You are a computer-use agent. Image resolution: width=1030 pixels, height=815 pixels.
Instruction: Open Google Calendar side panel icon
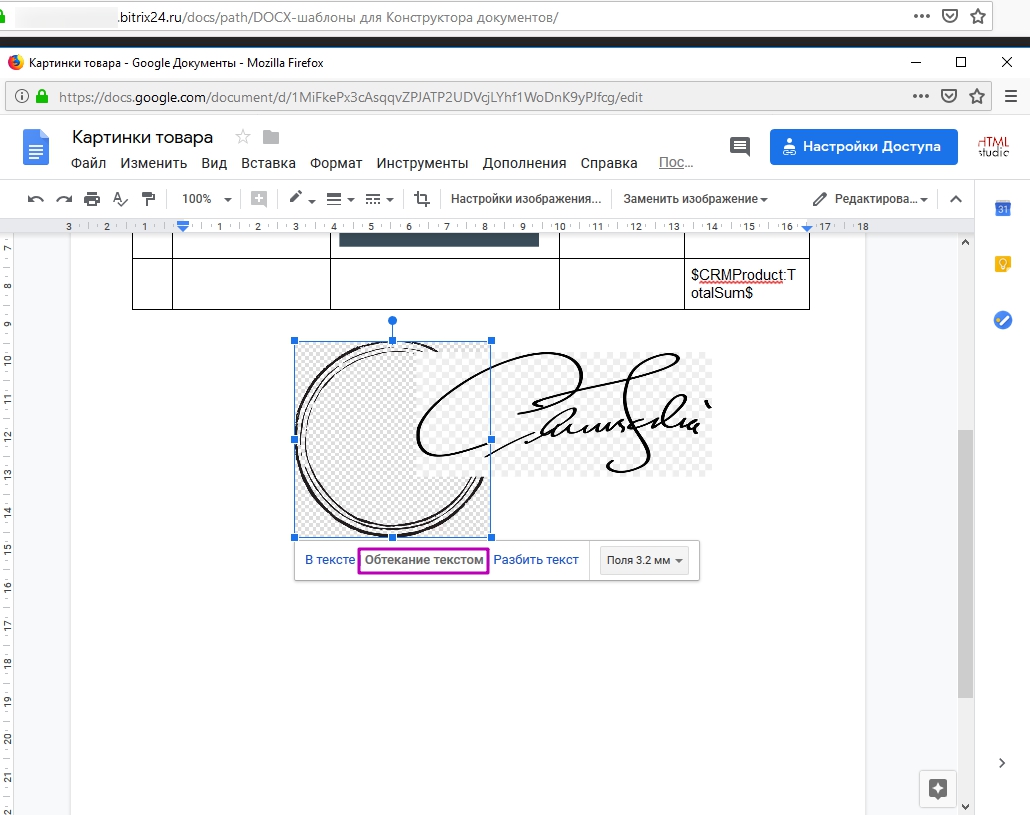[1002, 208]
